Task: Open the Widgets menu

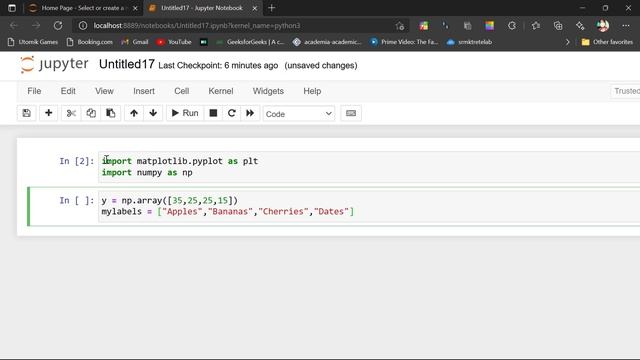Action: click(x=268, y=91)
